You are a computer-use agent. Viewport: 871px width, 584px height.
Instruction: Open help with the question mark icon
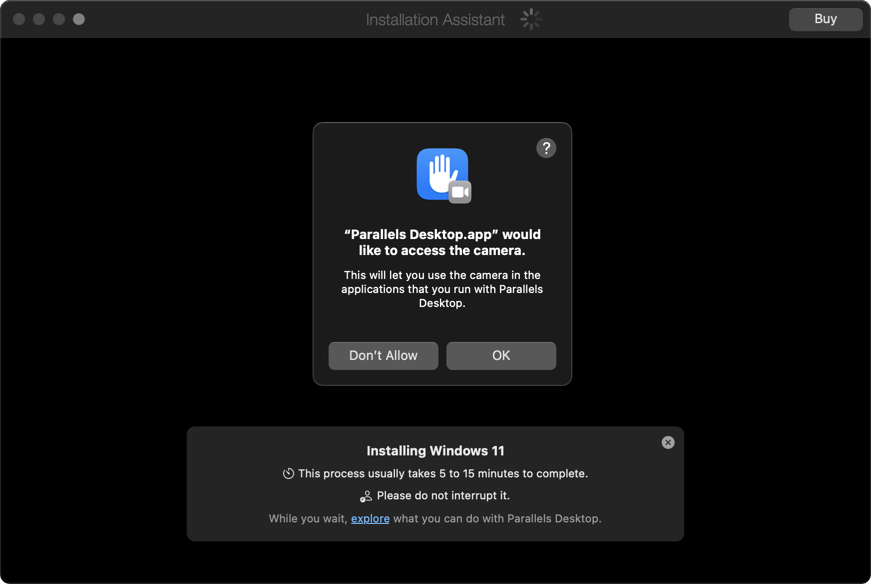tap(546, 148)
